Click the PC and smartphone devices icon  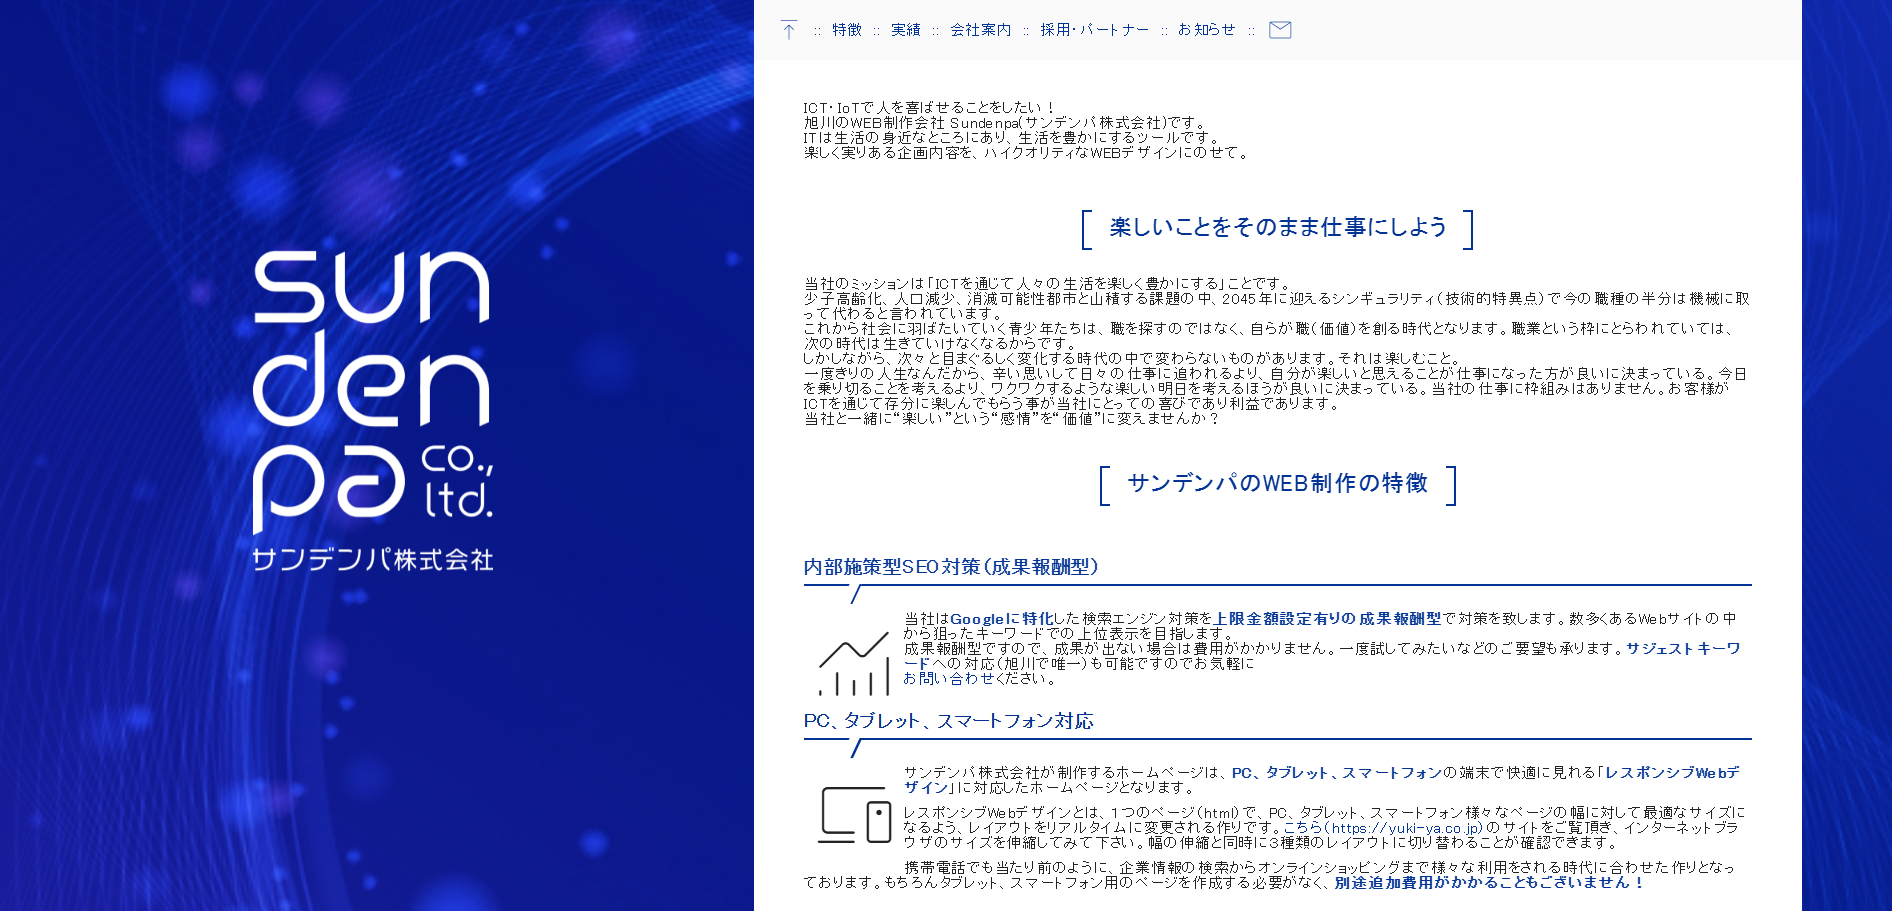854,815
